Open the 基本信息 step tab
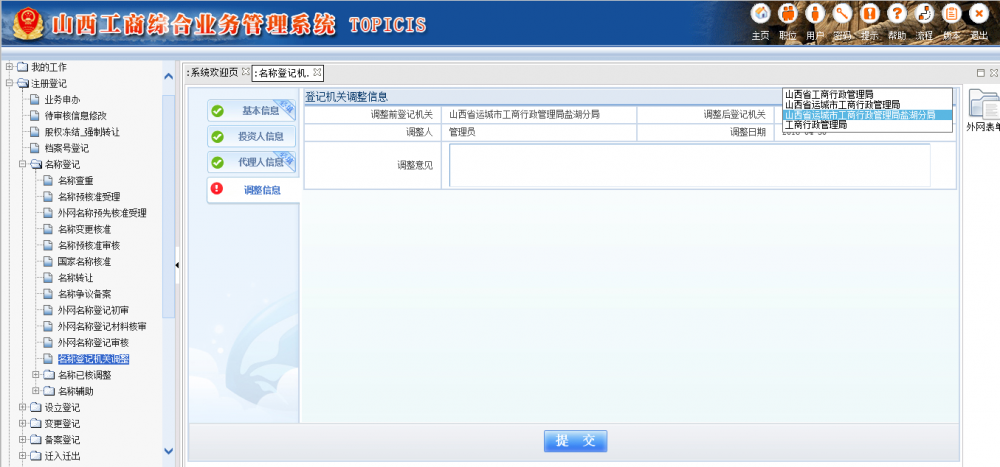 pos(252,111)
